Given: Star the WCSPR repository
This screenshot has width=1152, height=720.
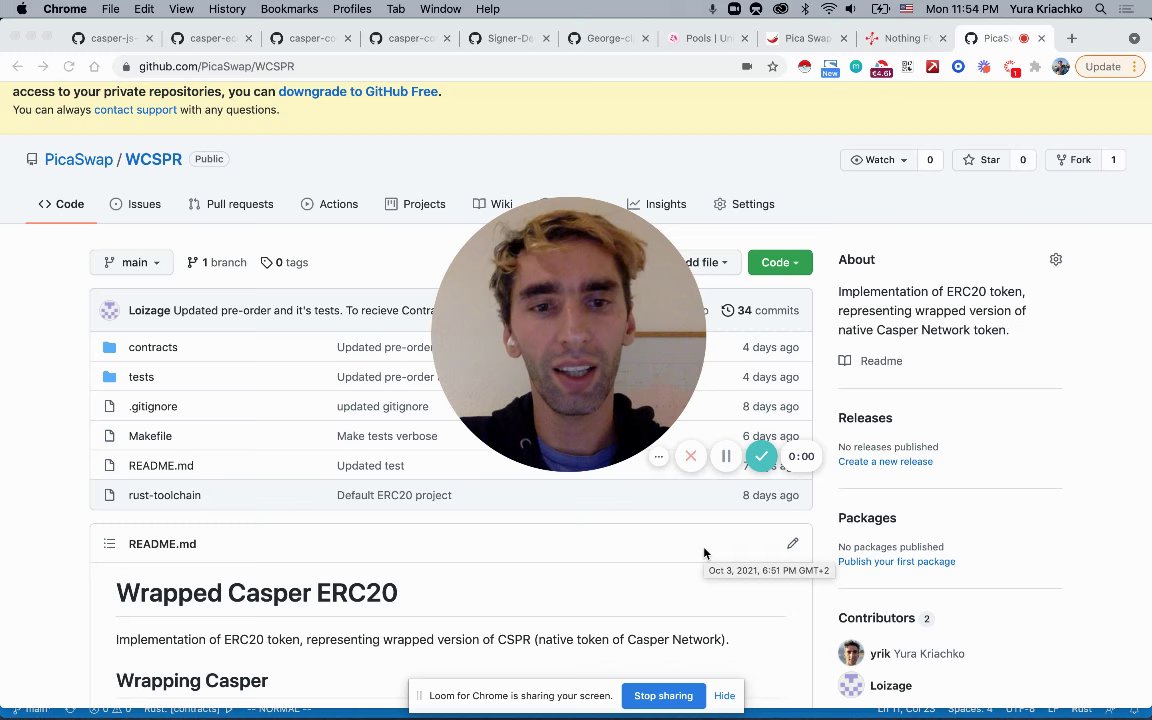Looking at the screenshot, I should 982,159.
